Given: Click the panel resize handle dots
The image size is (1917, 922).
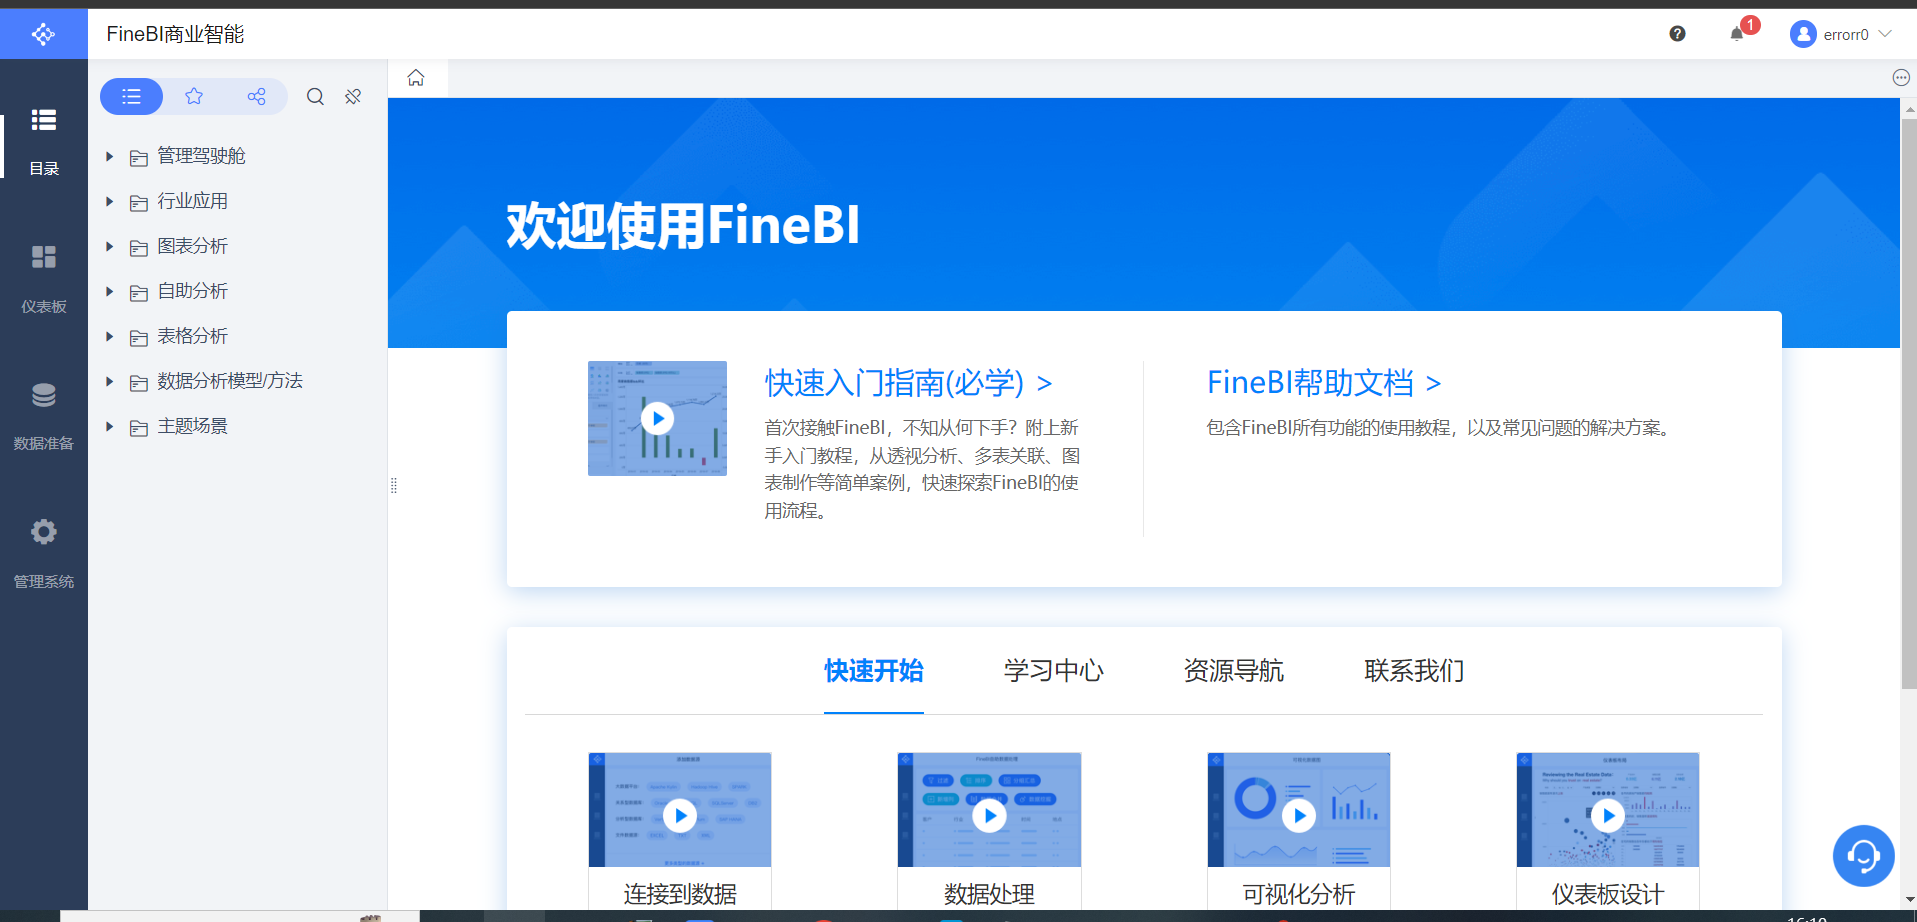Looking at the screenshot, I should click(x=393, y=486).
